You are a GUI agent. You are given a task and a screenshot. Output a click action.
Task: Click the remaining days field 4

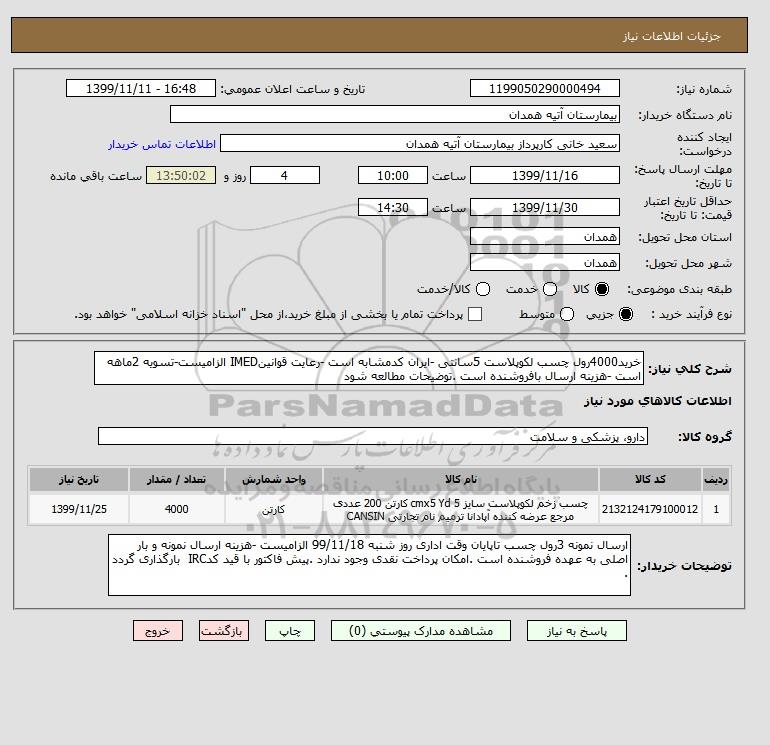(x=285, y=175)
